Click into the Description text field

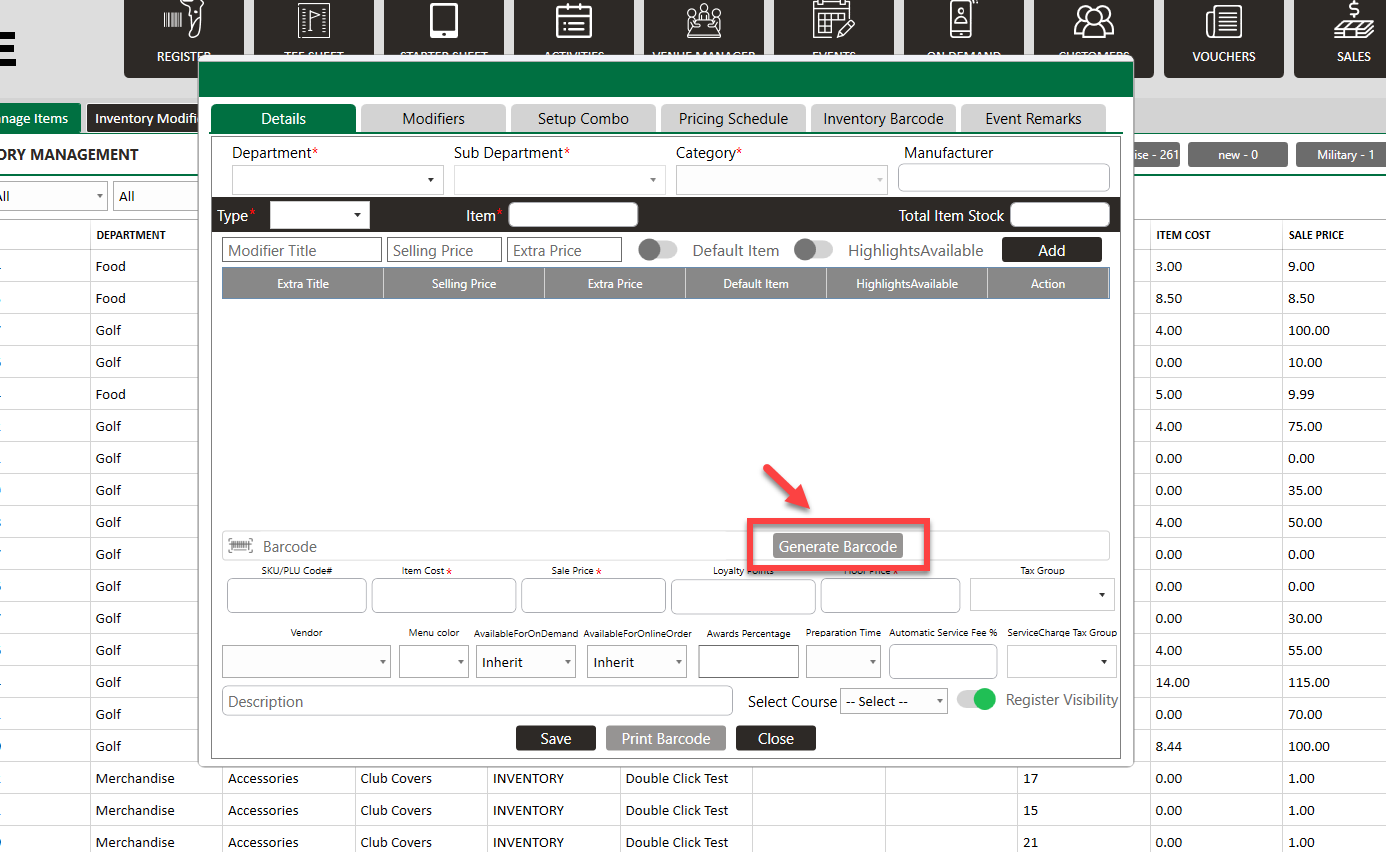click(x=477, y=701)
